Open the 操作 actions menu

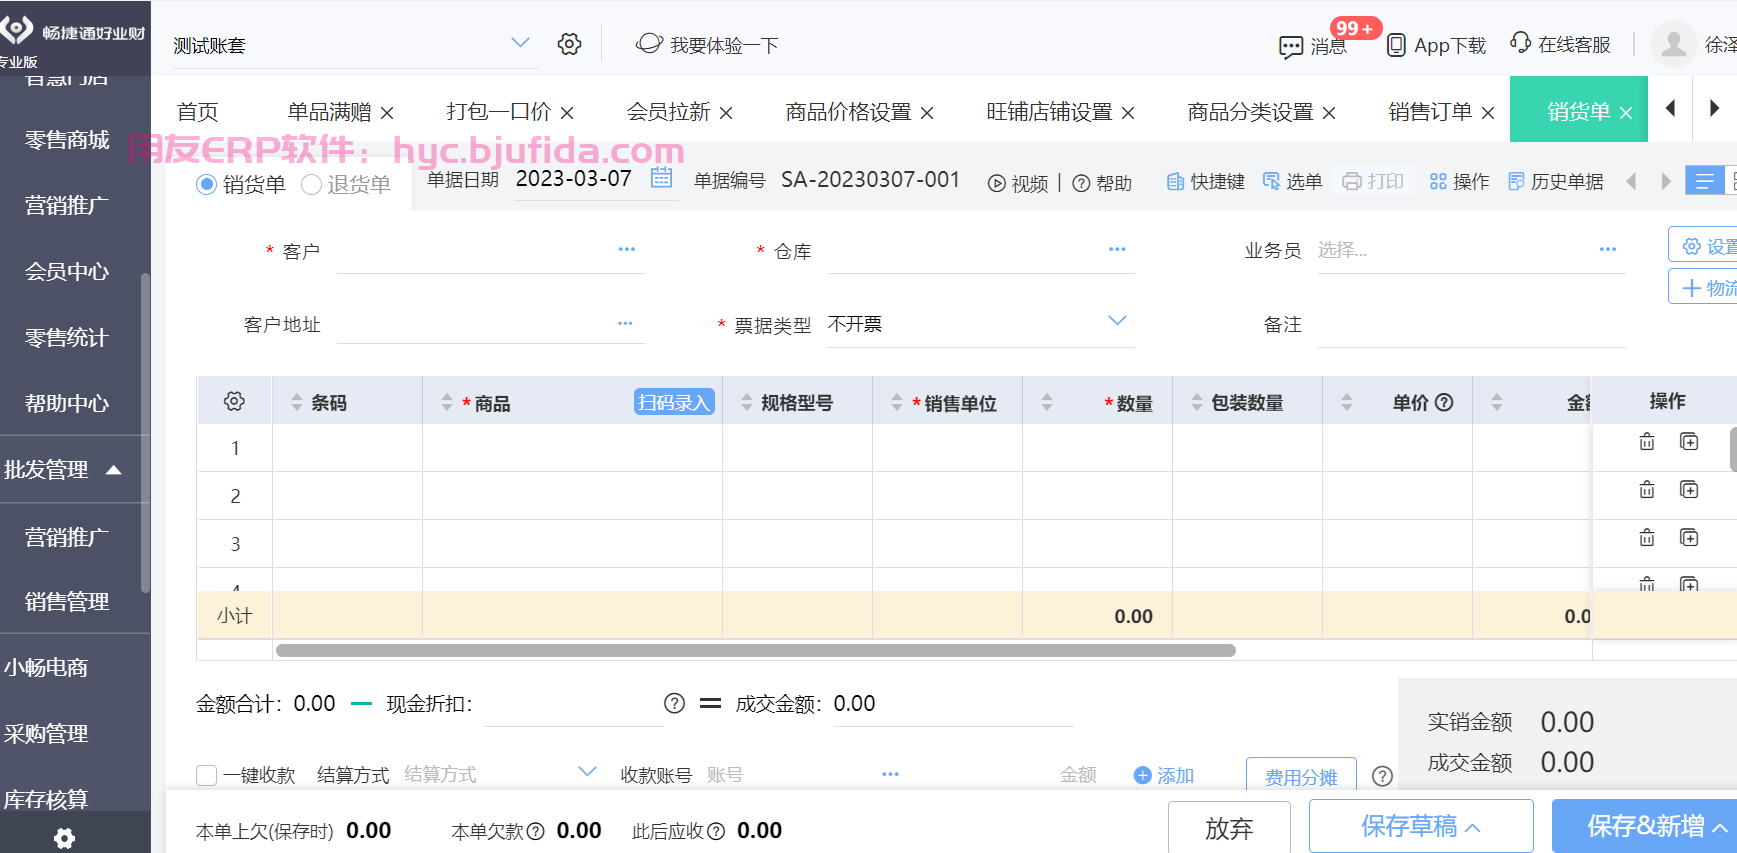coord(1459,181)
